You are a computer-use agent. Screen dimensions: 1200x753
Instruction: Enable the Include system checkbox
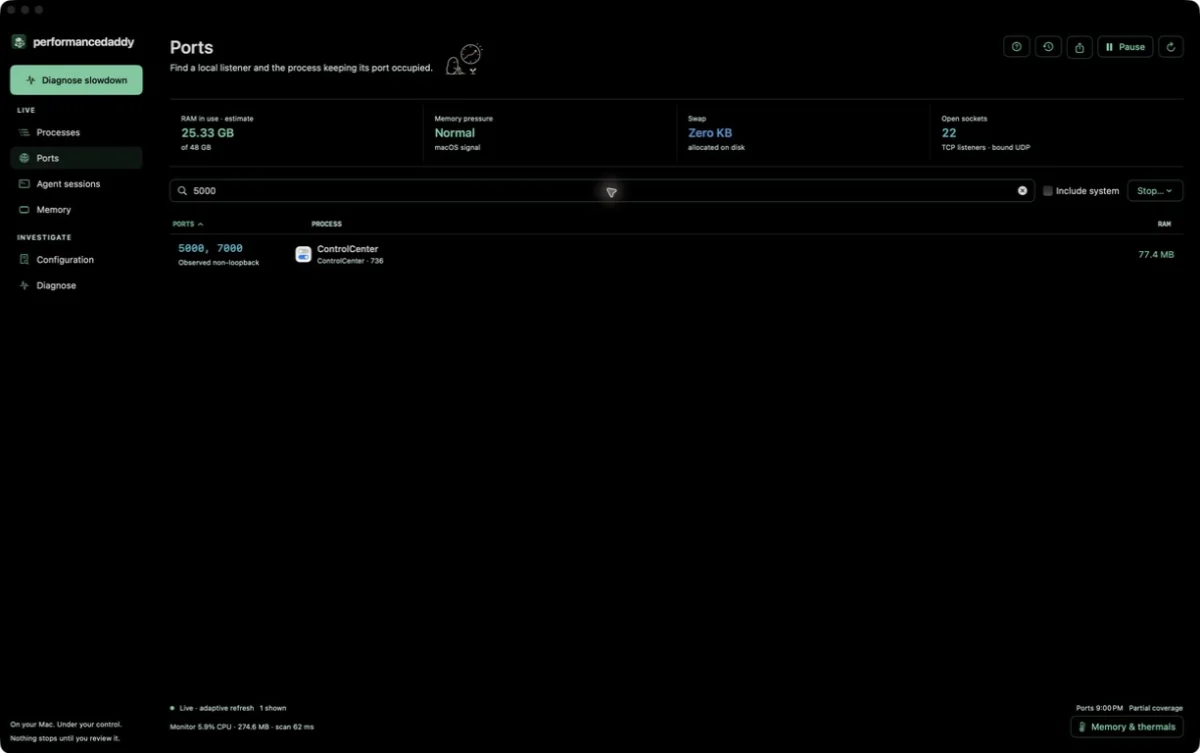1048,190
